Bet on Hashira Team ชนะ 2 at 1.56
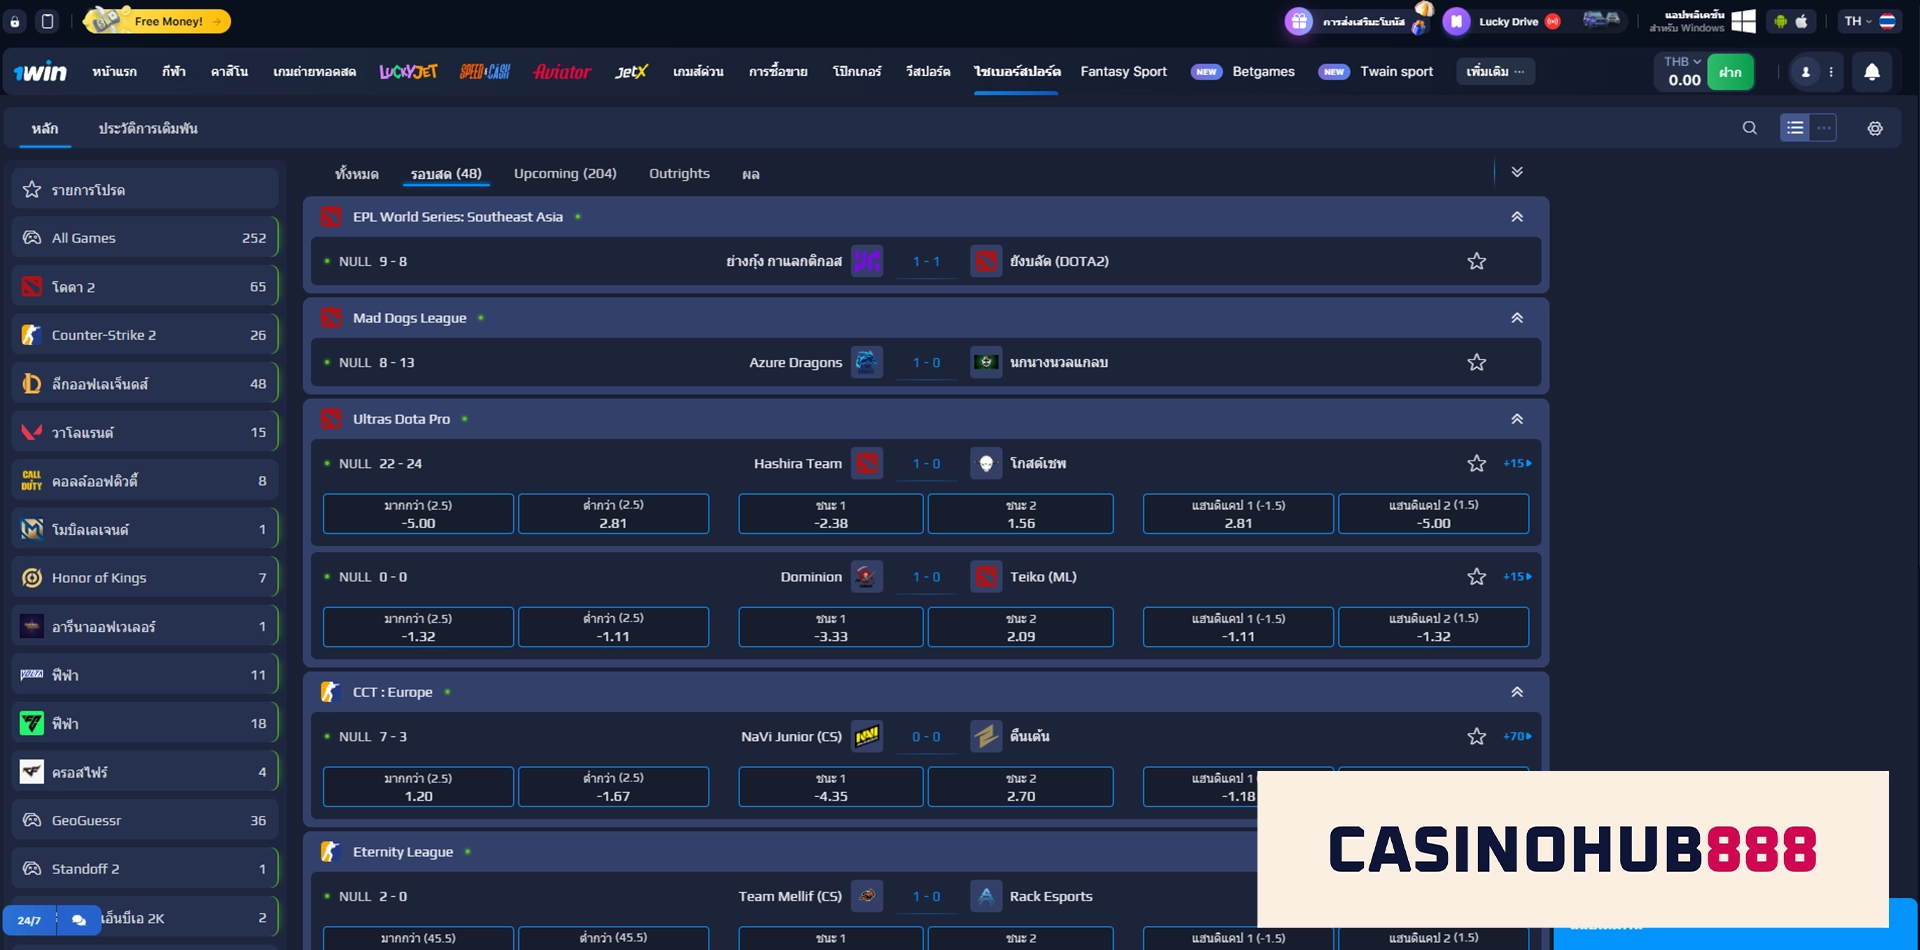The height and width of the screenshot is (950, 1920). click(1020, 514)
